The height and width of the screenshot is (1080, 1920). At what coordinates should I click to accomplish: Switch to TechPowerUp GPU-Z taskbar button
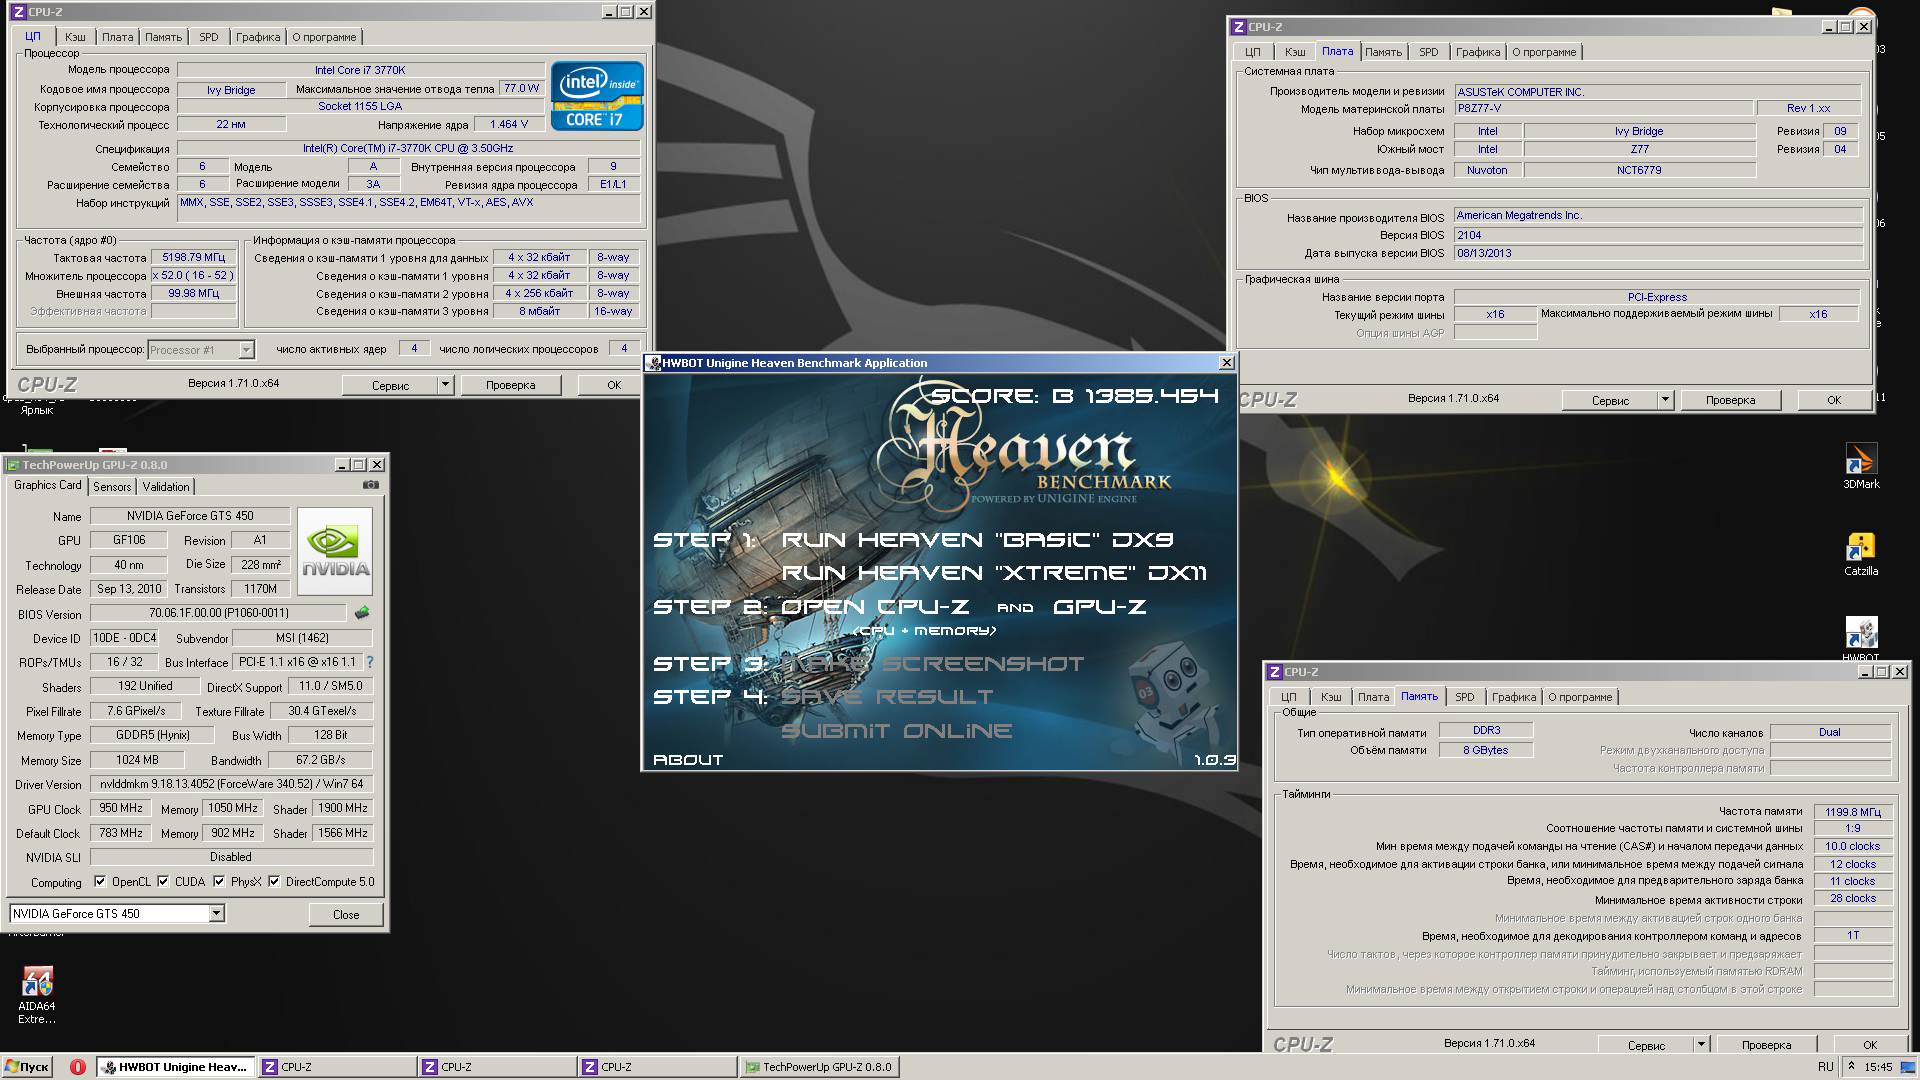(820, 1067)
